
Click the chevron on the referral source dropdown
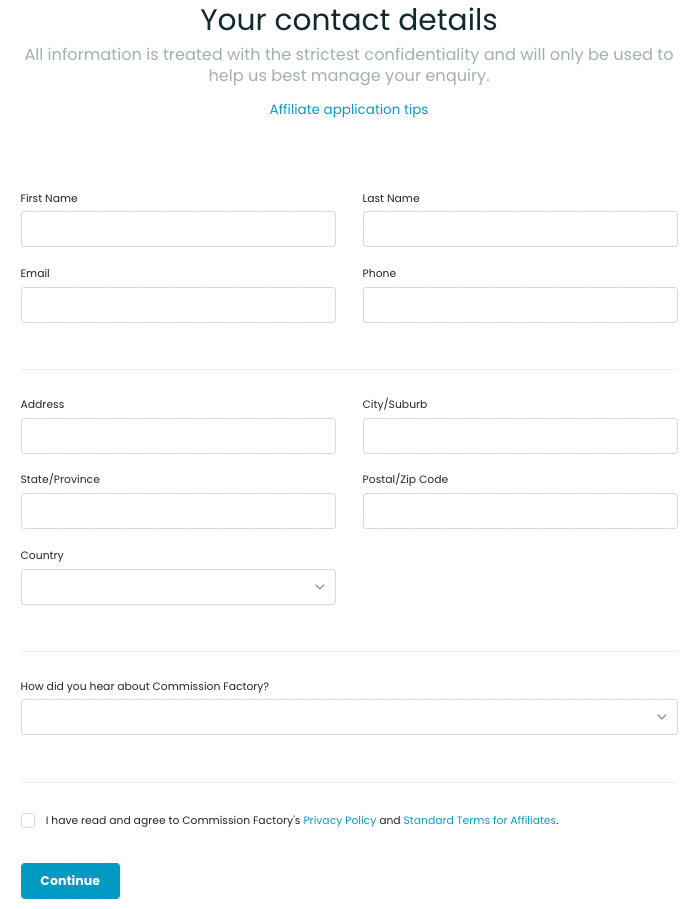click(661, 717)
